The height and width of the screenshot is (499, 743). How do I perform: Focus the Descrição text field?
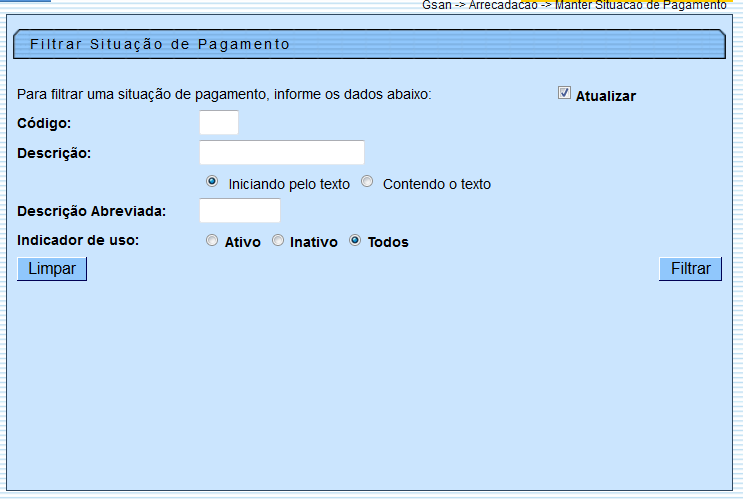[x=282, y=153]
